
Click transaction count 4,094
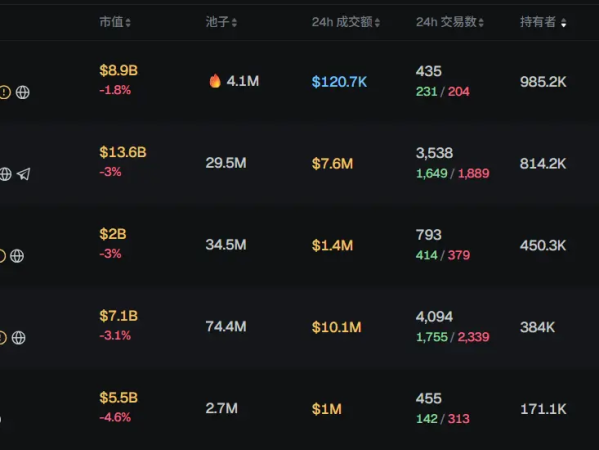[434, 316]
